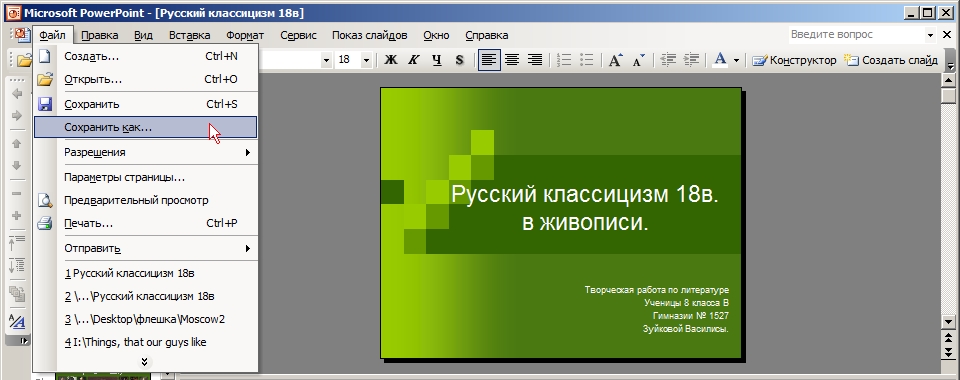Image resolution: width=960 pixels, height=380 pixels.
Task: Expand the Отправить submenu
Action: pyautogui.click(x=146, y=248)
